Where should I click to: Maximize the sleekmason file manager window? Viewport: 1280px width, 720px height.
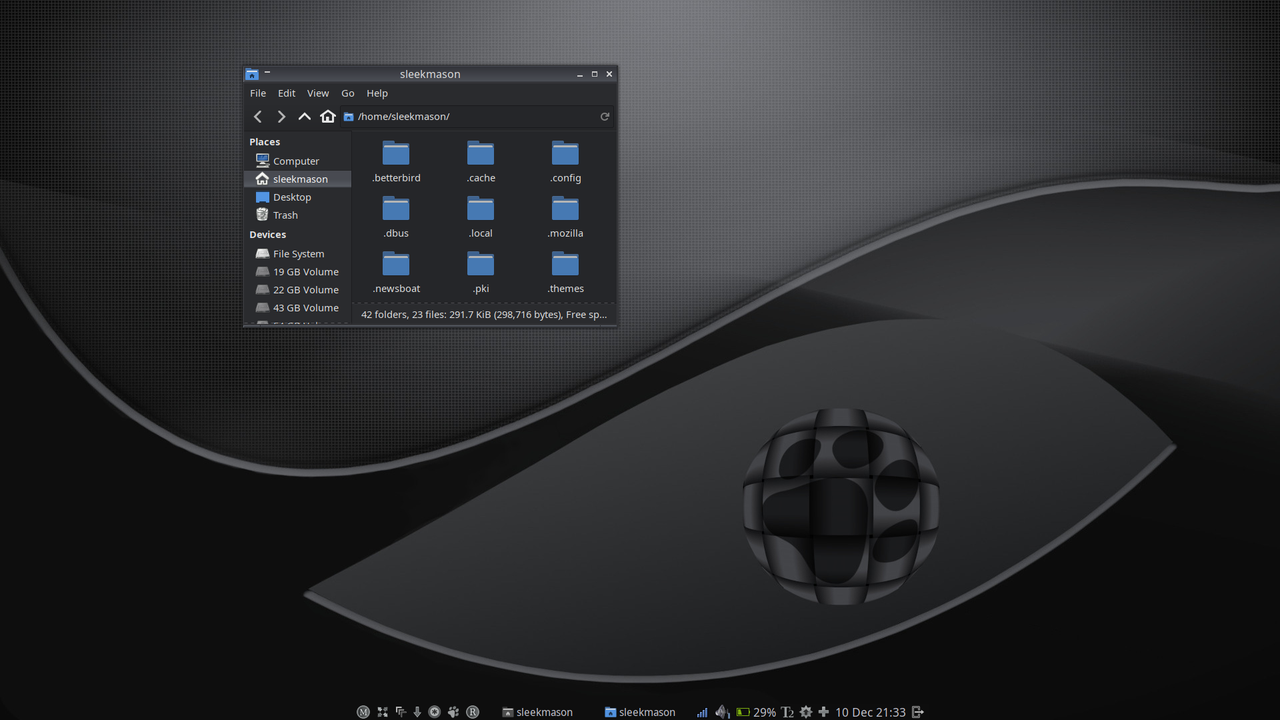pos(594,74)
